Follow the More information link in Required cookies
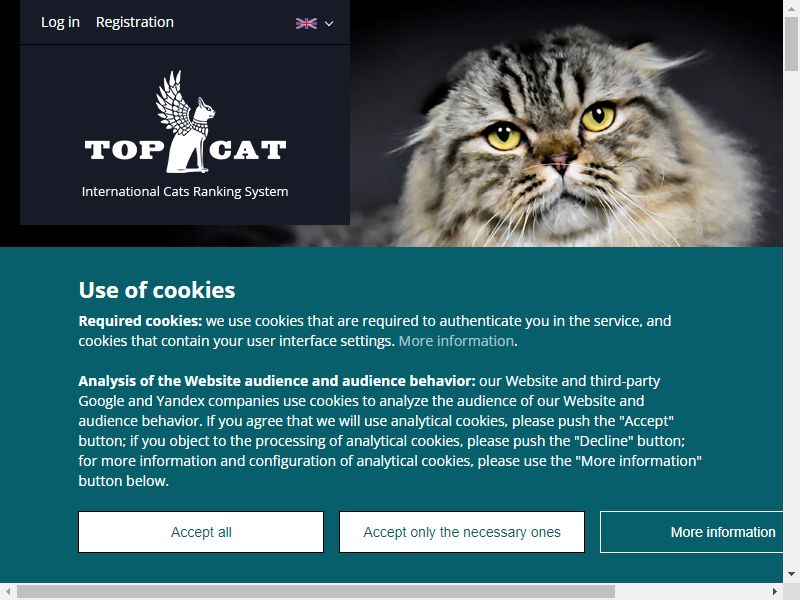Viewport: 800px width, 600px height. (456, 341)
